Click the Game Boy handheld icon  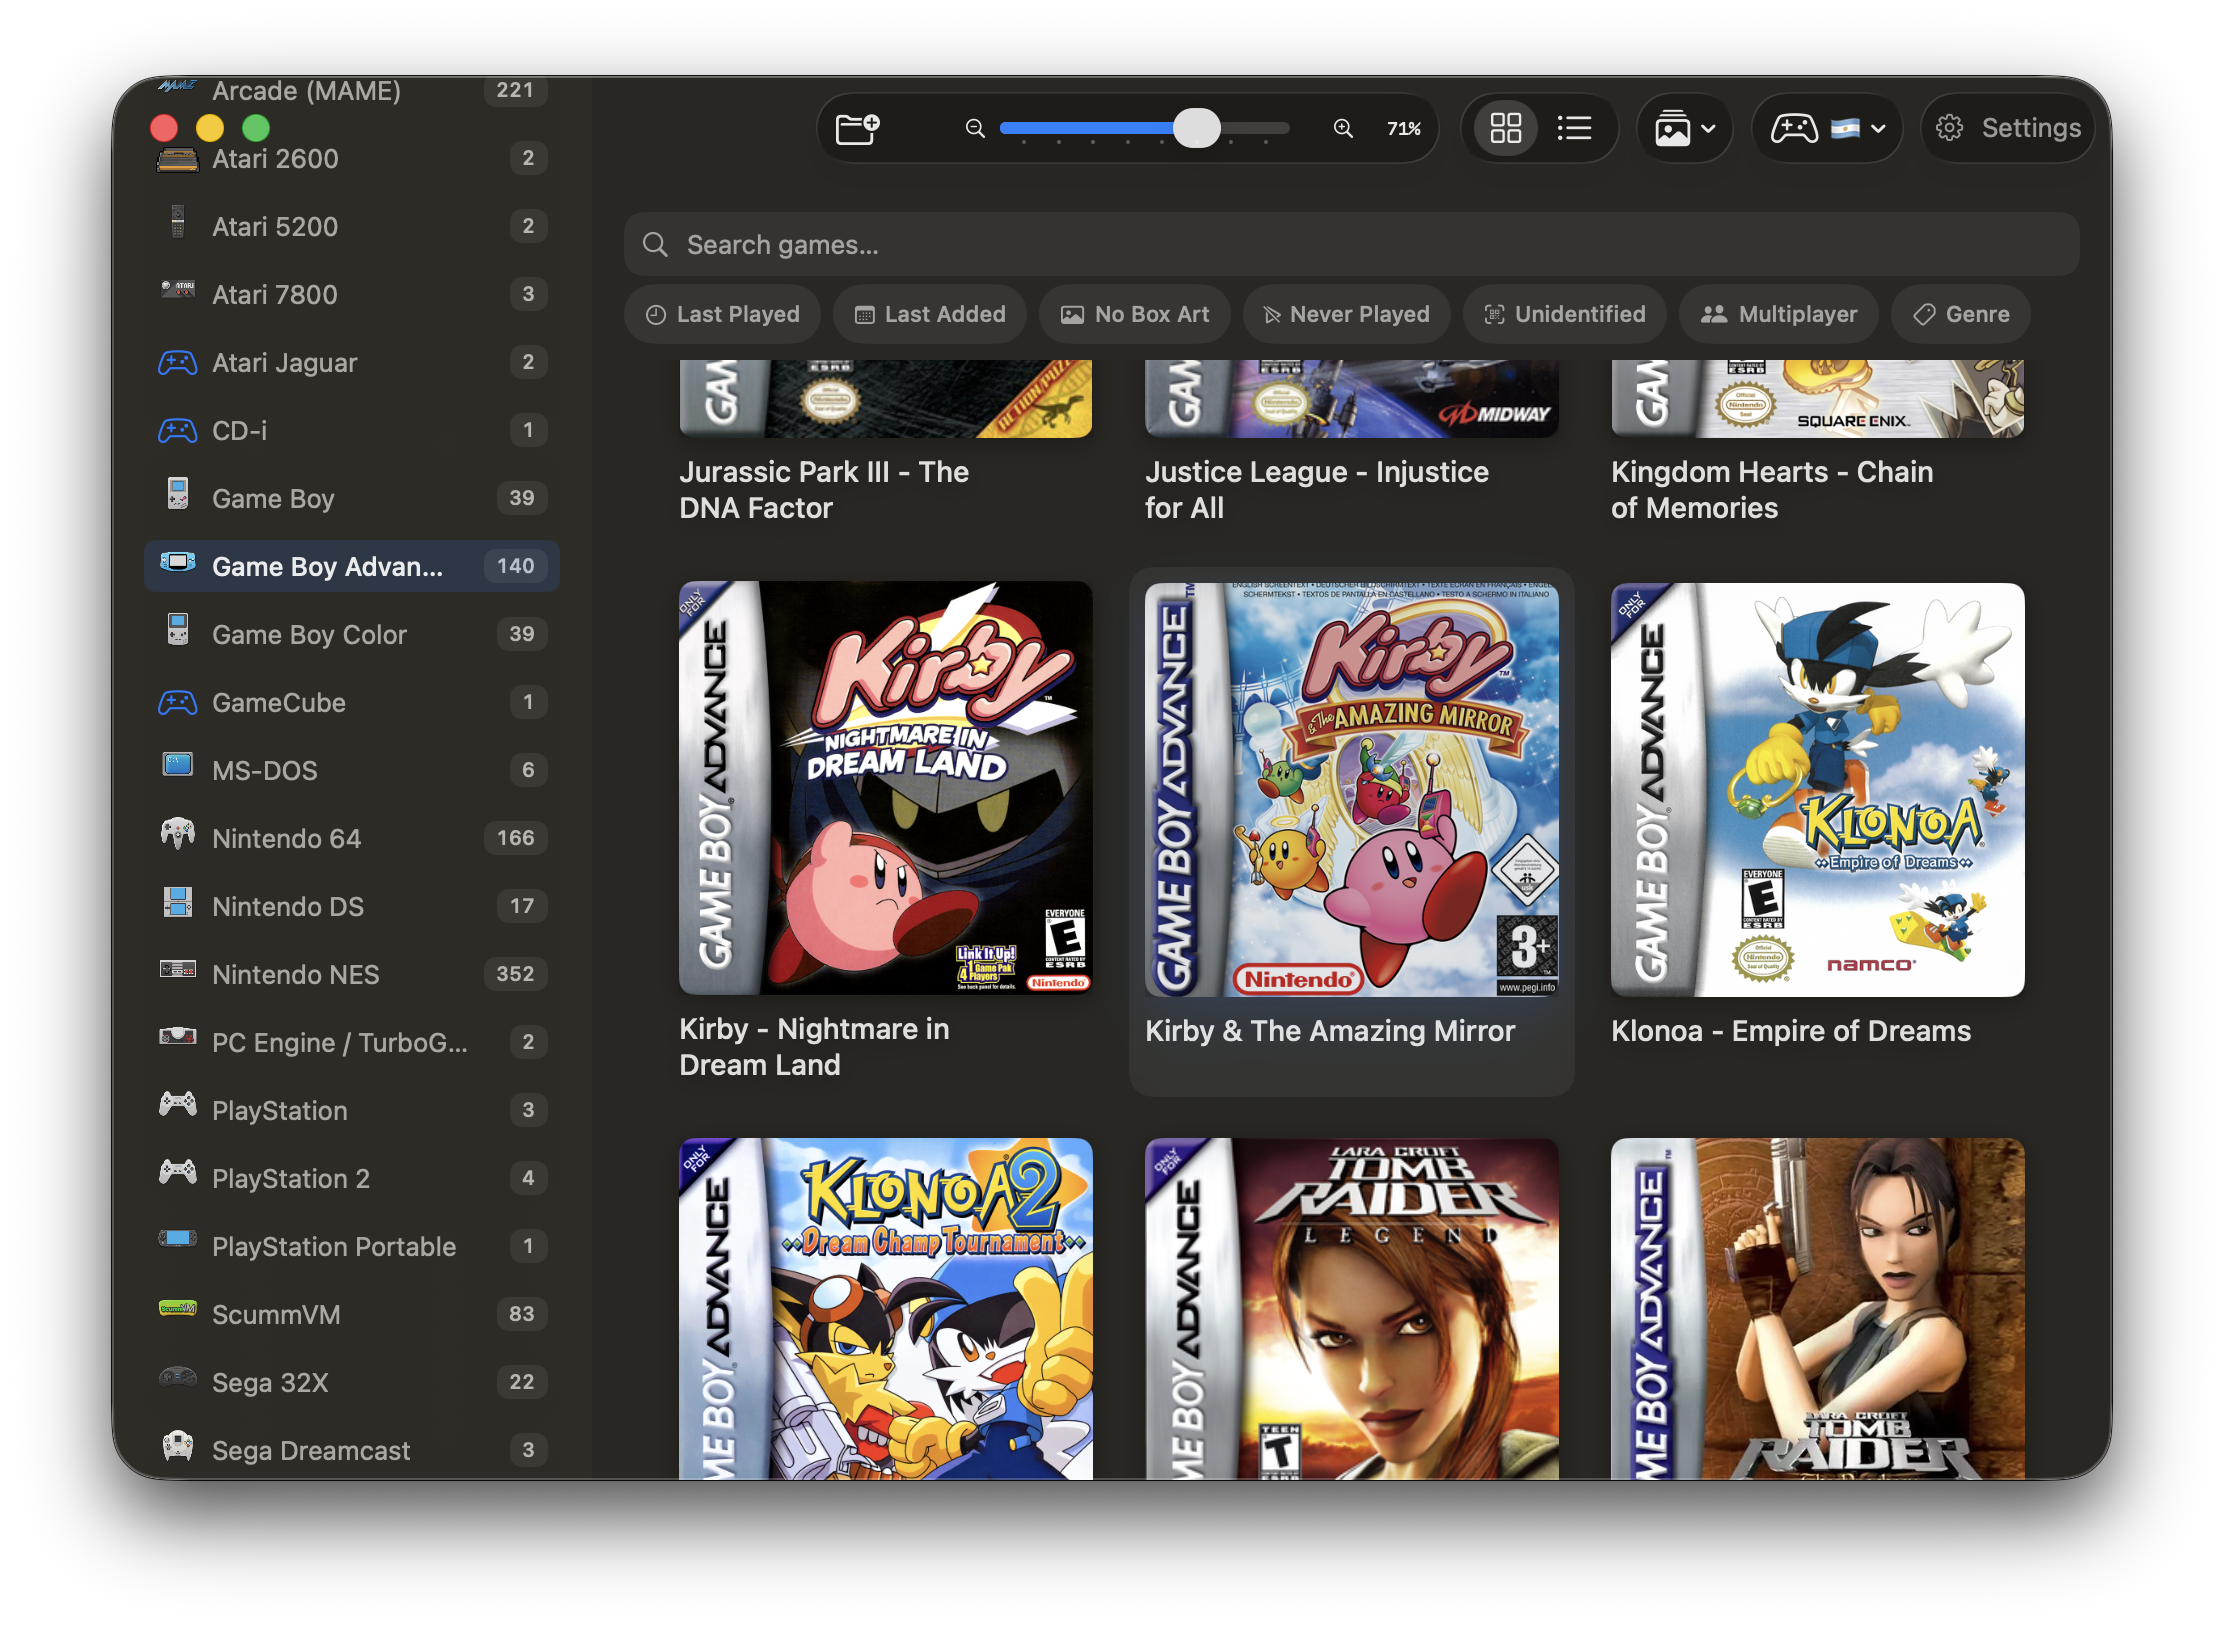click(178, 494)
